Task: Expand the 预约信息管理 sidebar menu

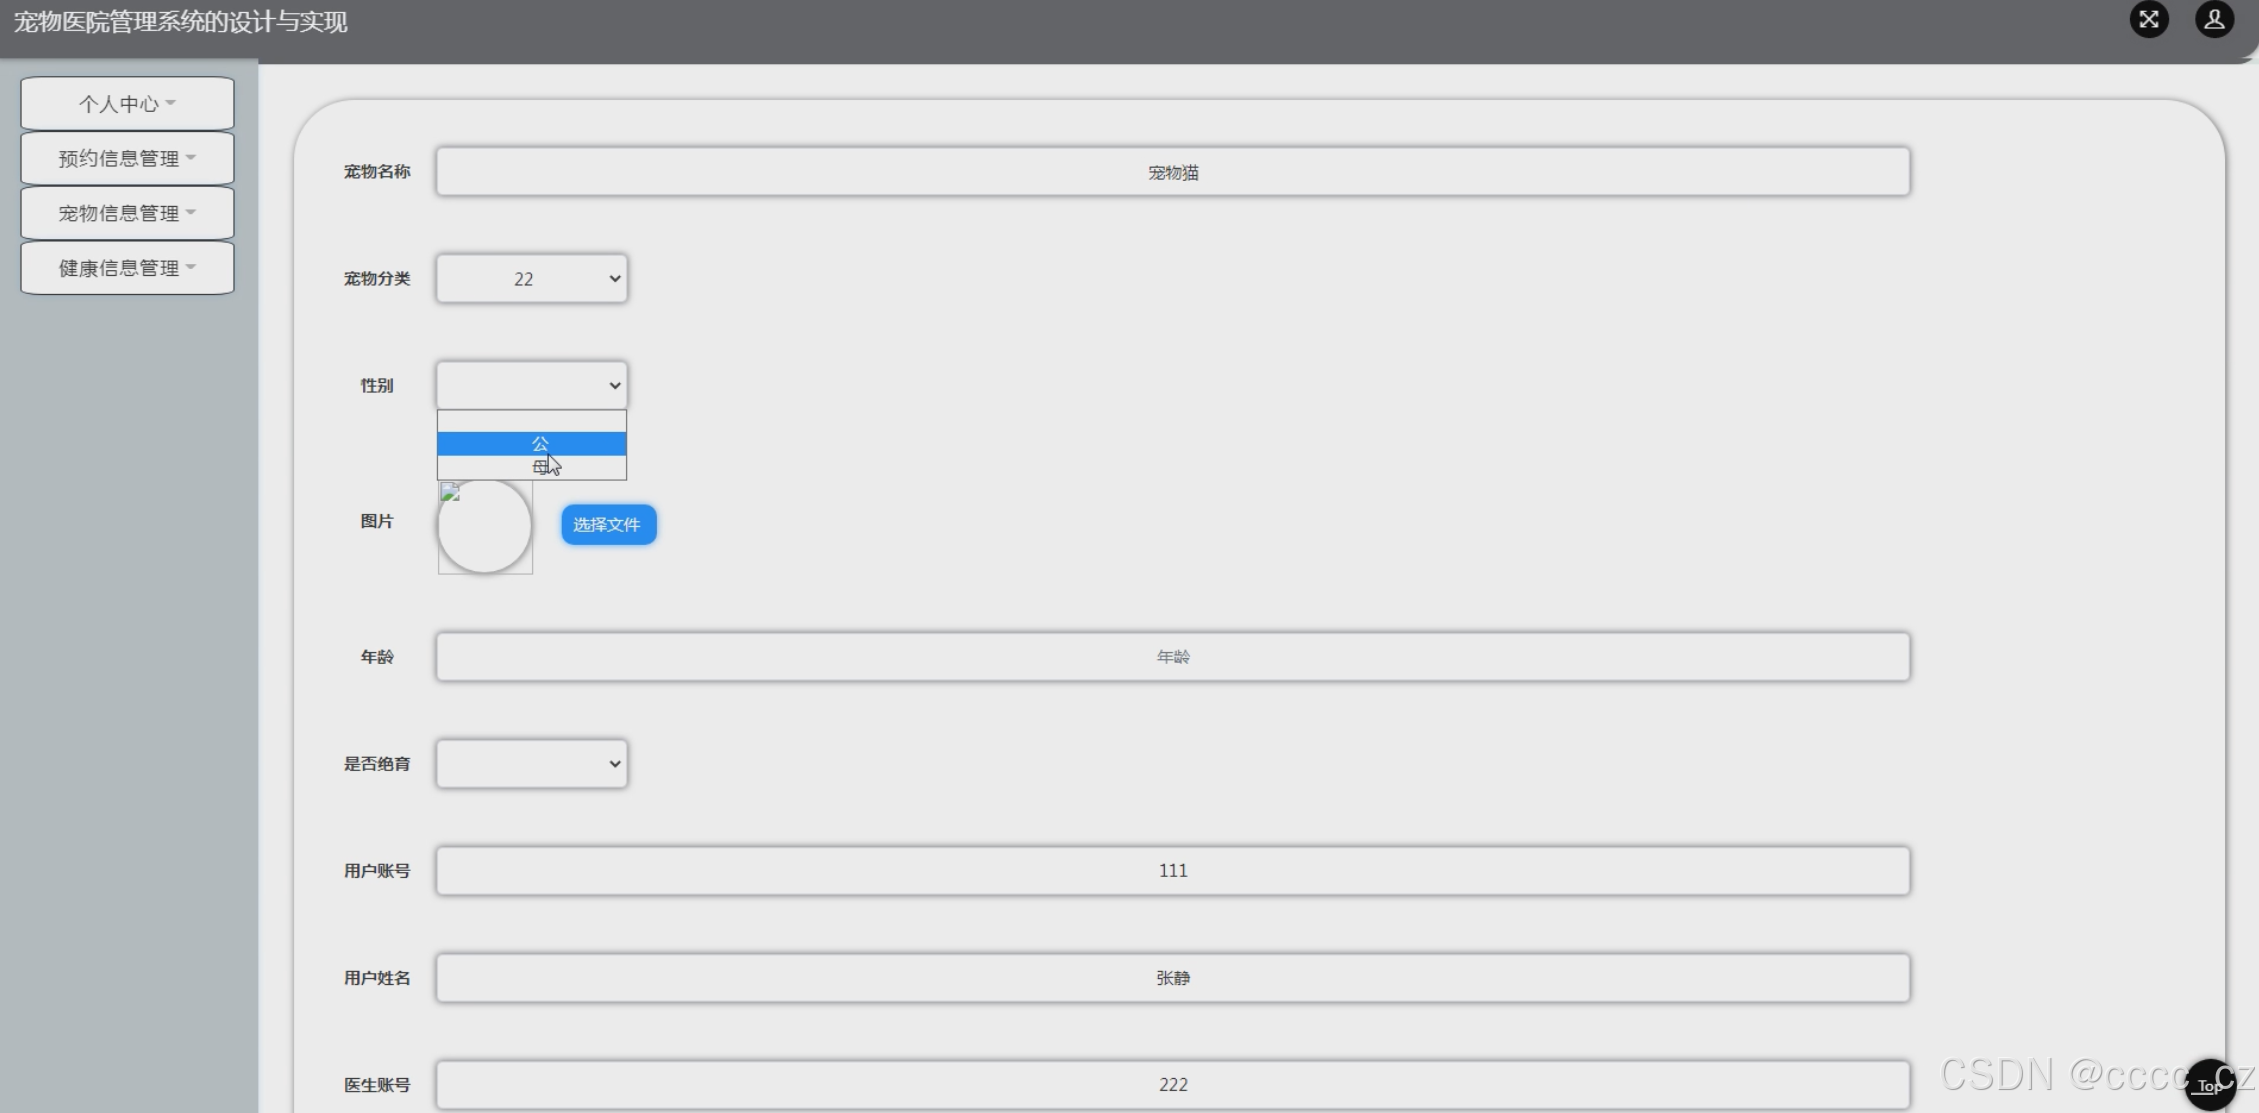Action: click(127, 158)
